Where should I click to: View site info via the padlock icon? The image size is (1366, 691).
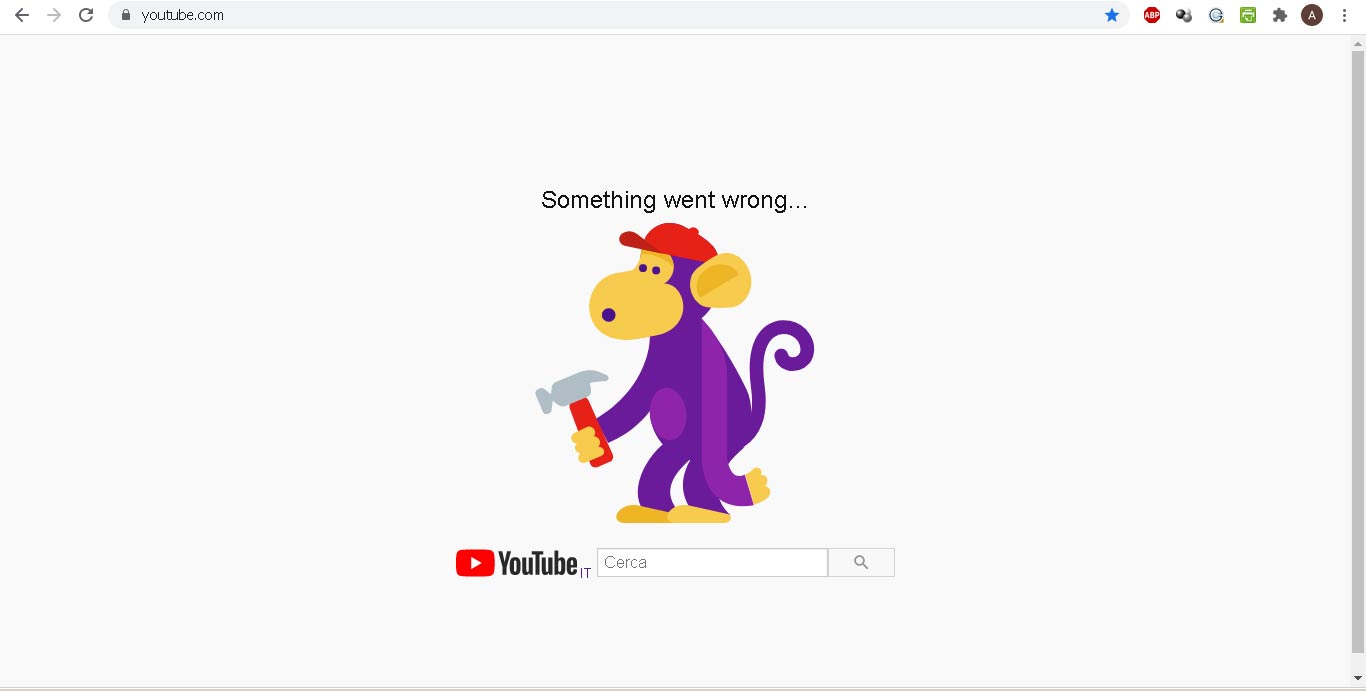pyautogui.click(x=126, y=15)
